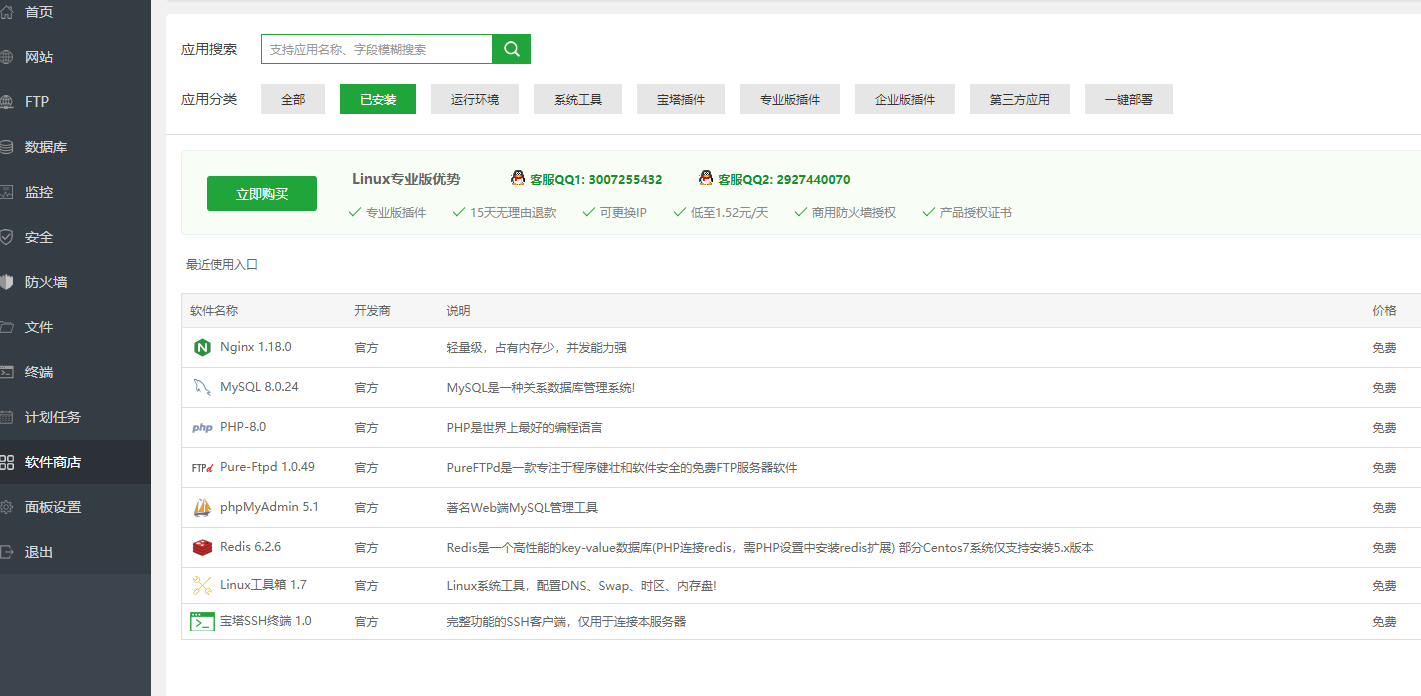Click the 价格 column header
The height and width of the screenshot is (696, 1421).
tap(1384, 311)
